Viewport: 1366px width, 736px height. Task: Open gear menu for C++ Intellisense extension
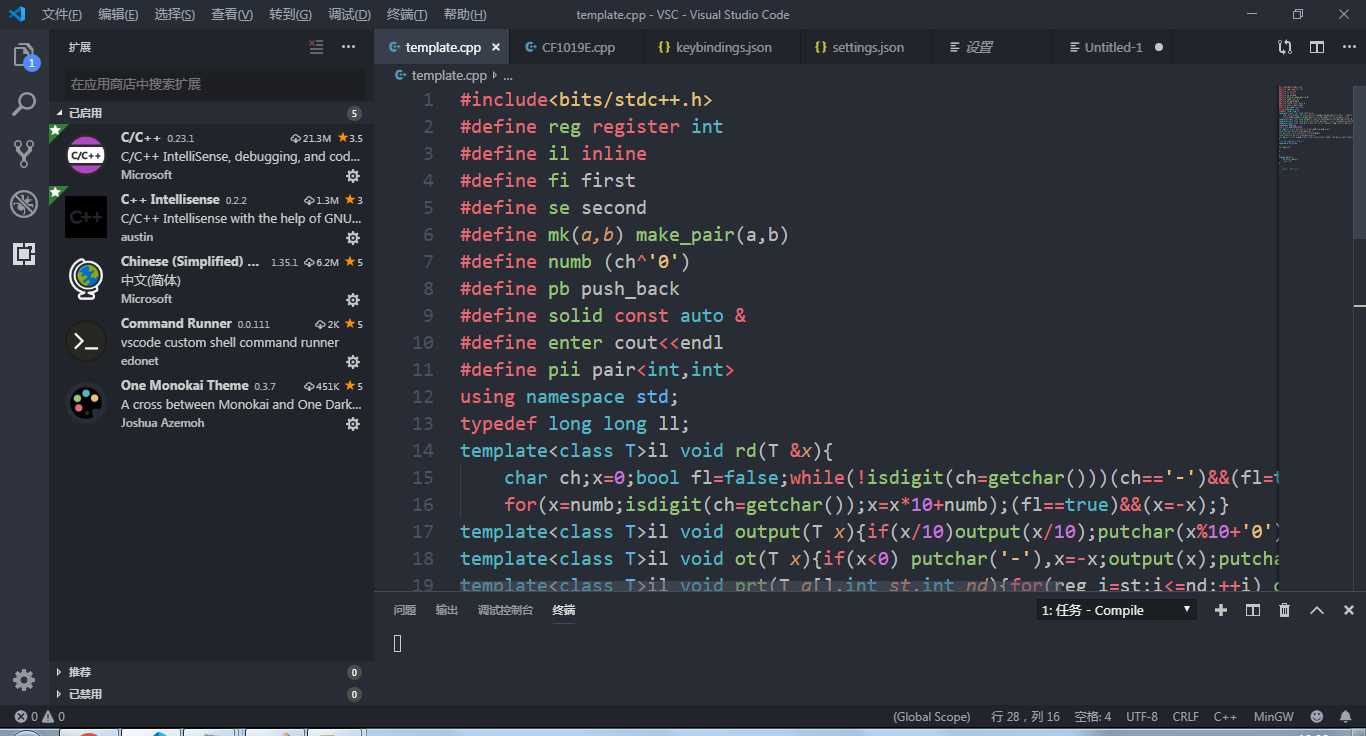click(x=352, y=238)
